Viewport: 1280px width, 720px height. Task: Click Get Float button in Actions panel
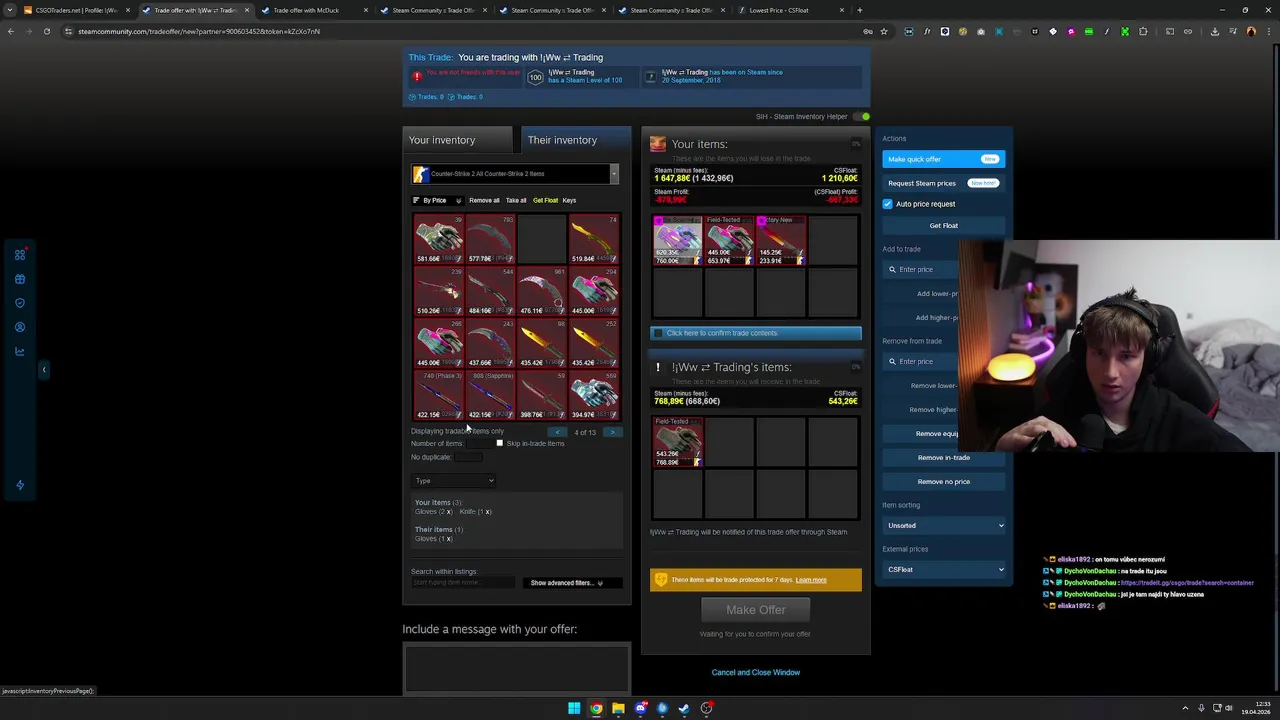943,225
